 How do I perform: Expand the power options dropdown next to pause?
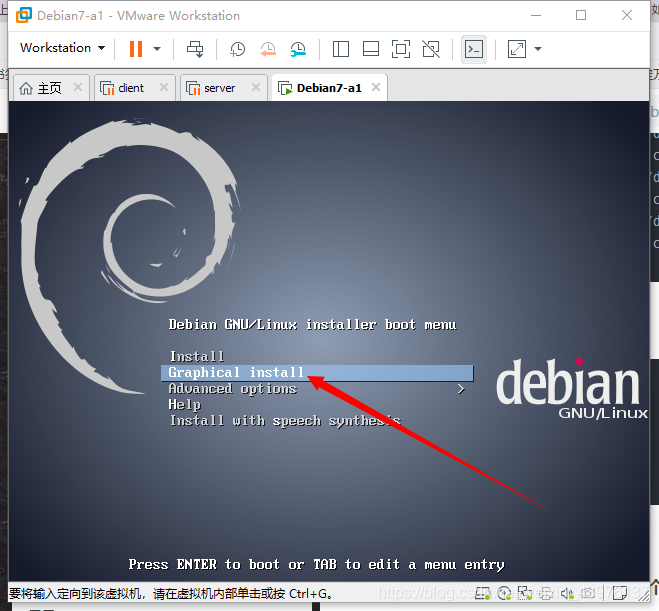point(157,49)
